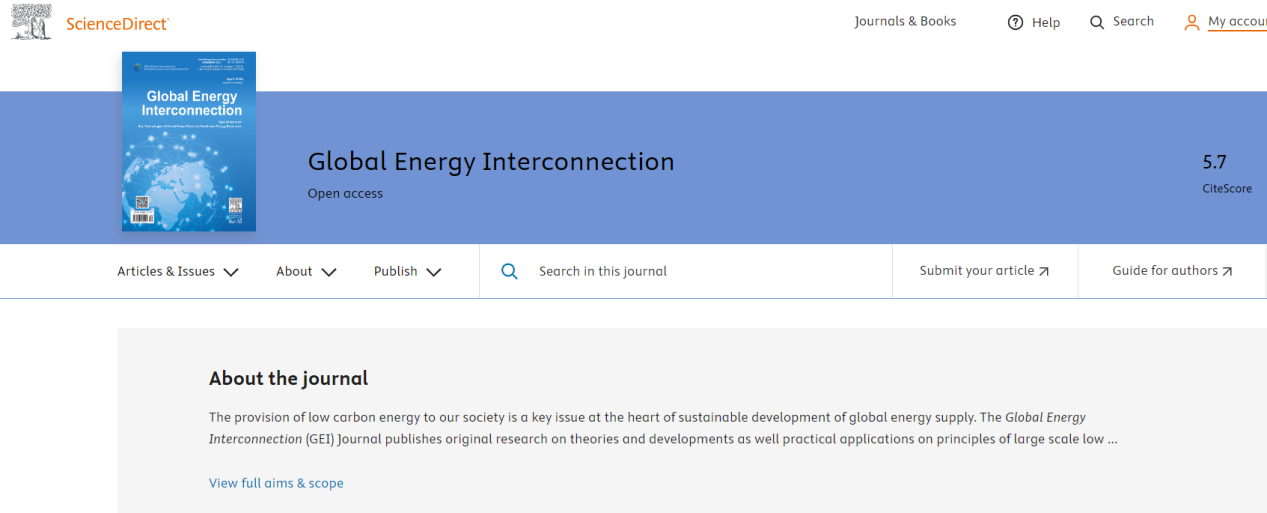Click the arrow icon beside Submit your article

pyautogui.click(x=1044, y=272)
